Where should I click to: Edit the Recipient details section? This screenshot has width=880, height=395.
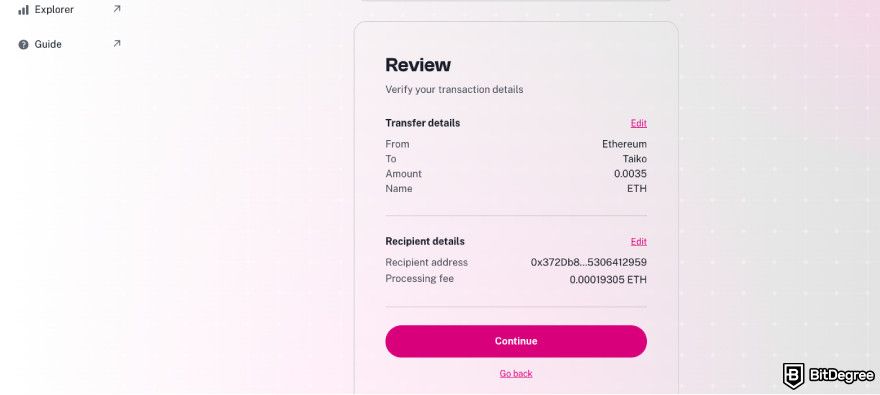point(639,241)
